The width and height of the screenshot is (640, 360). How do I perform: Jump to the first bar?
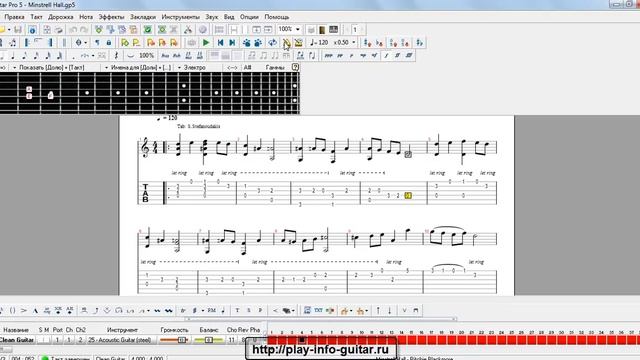click(220, 42)
